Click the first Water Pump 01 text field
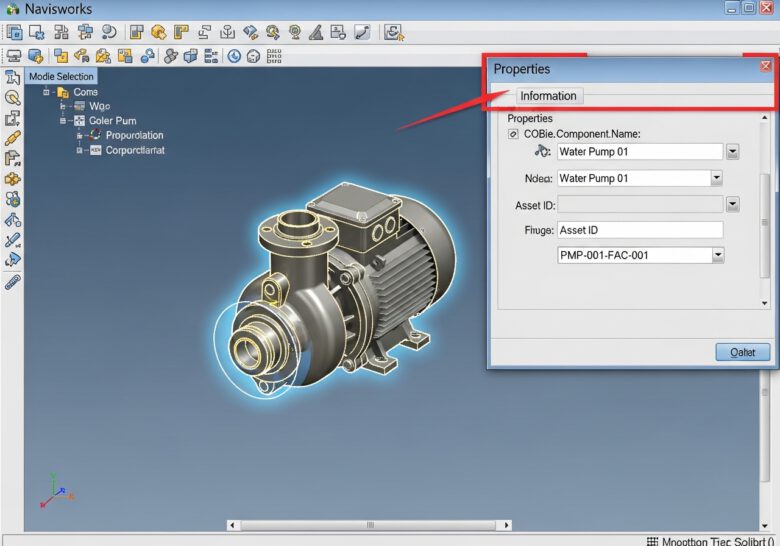780x546 pixels. 640,152
